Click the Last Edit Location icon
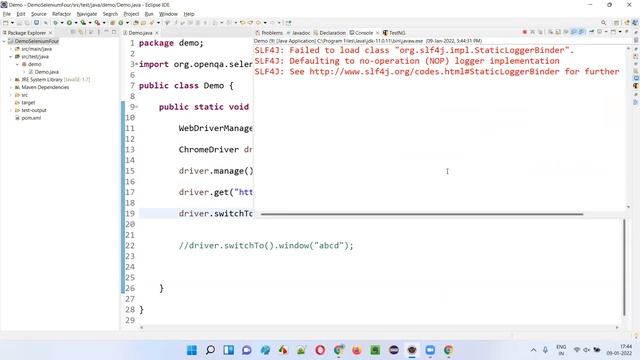 point(242,23)
